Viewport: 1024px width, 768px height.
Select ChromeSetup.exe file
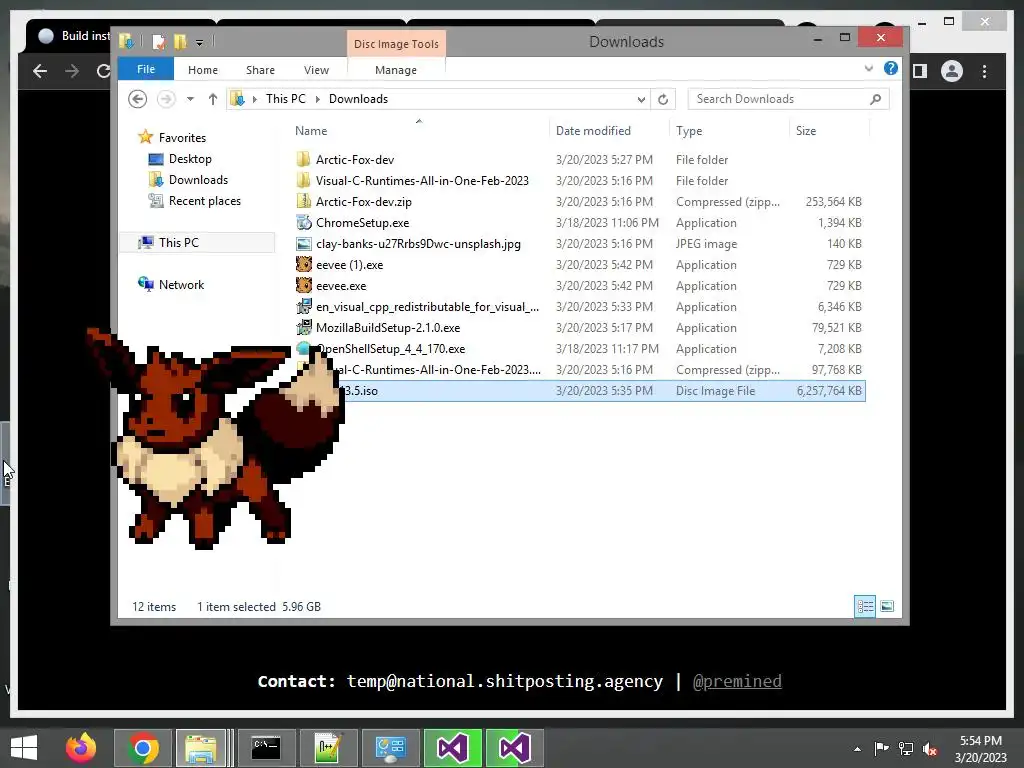579,223
